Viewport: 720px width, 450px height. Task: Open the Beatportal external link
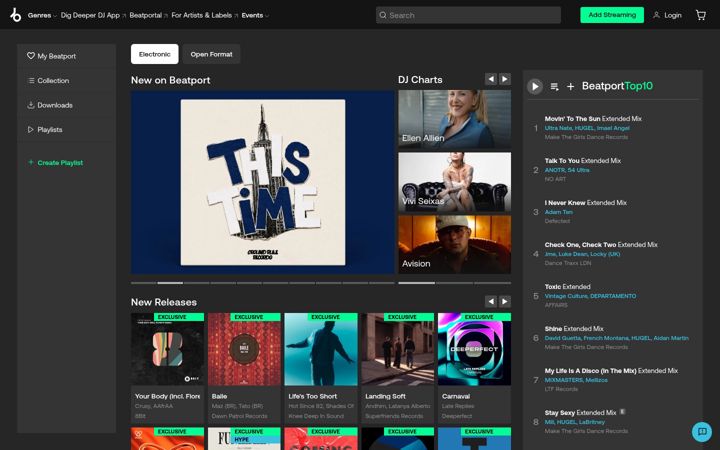(x=148, y=15)
